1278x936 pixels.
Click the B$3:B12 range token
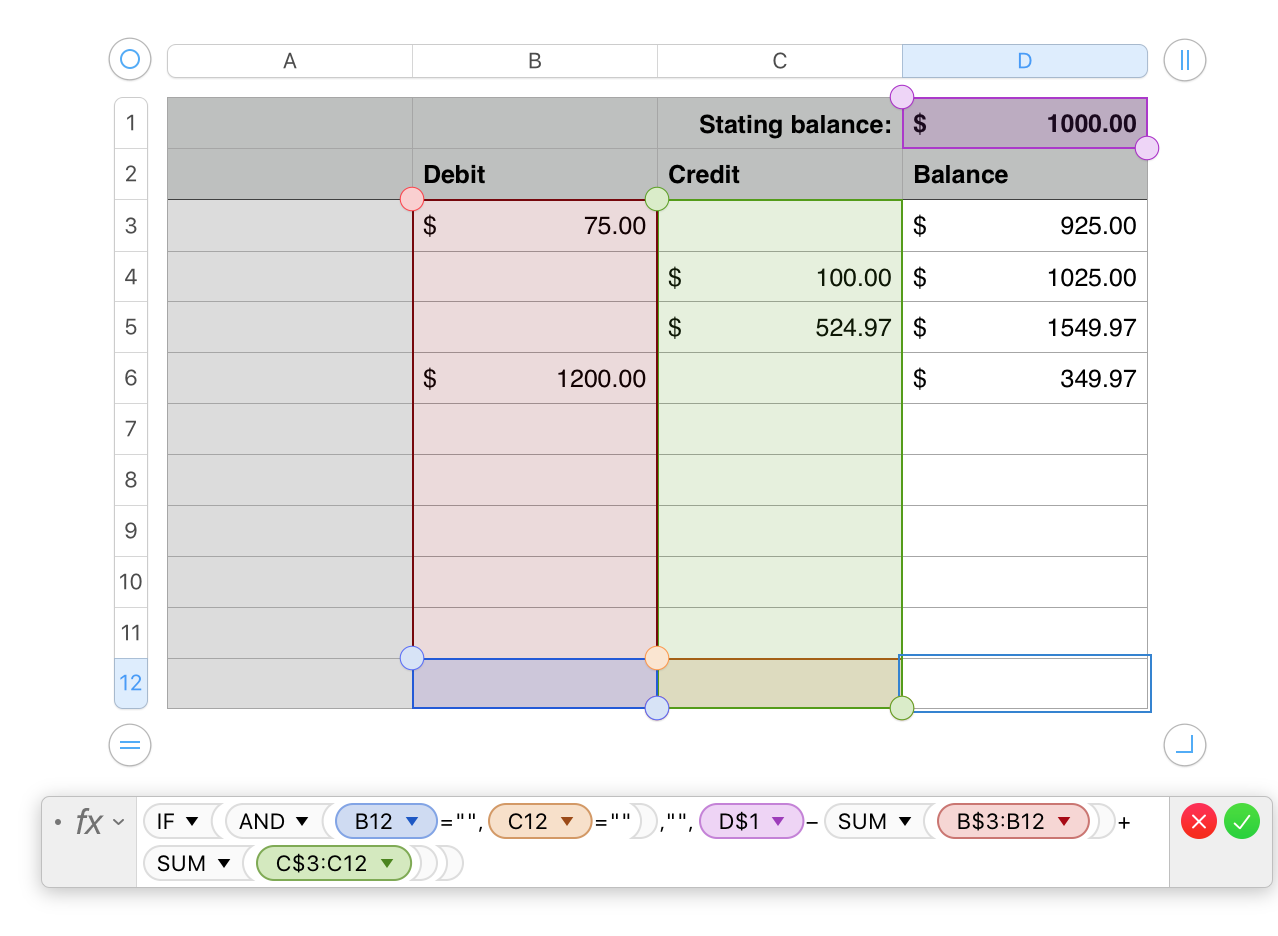pyautogui.click(x=1001, y=822)
